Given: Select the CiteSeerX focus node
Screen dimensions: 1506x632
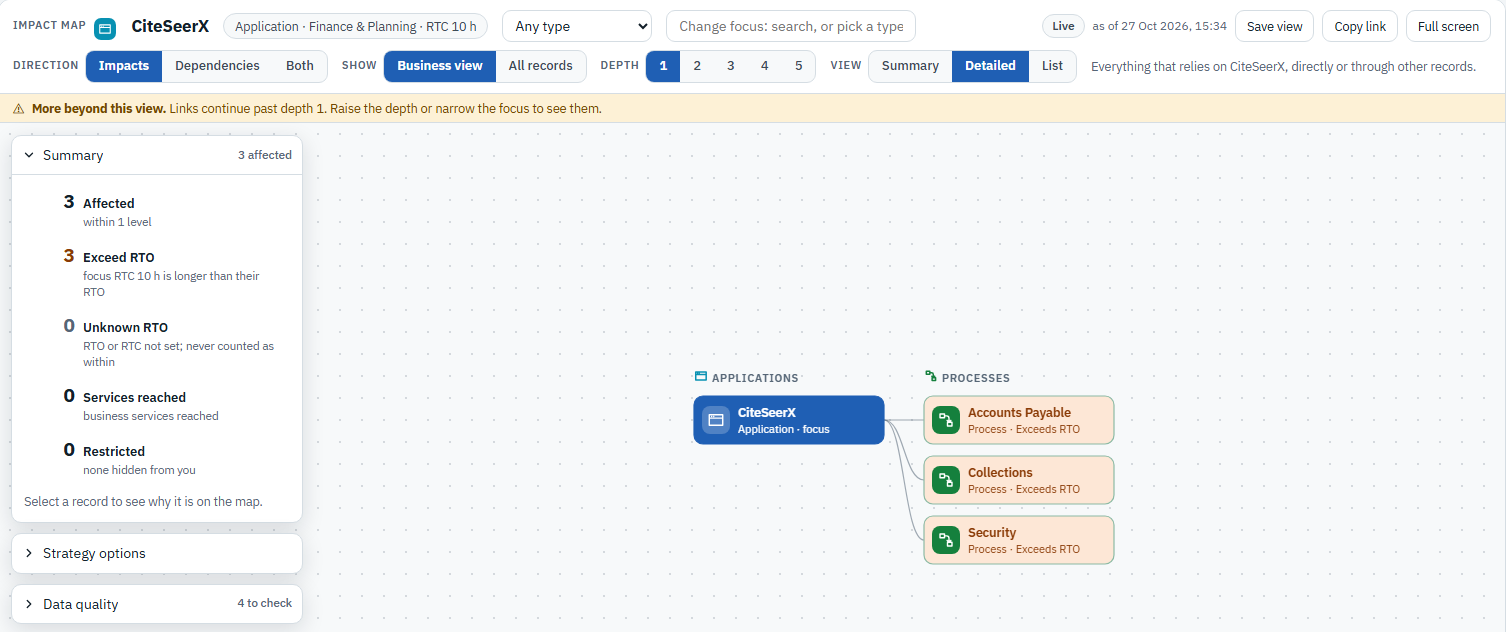Looking at the screenshot, I should coord(789,420).
